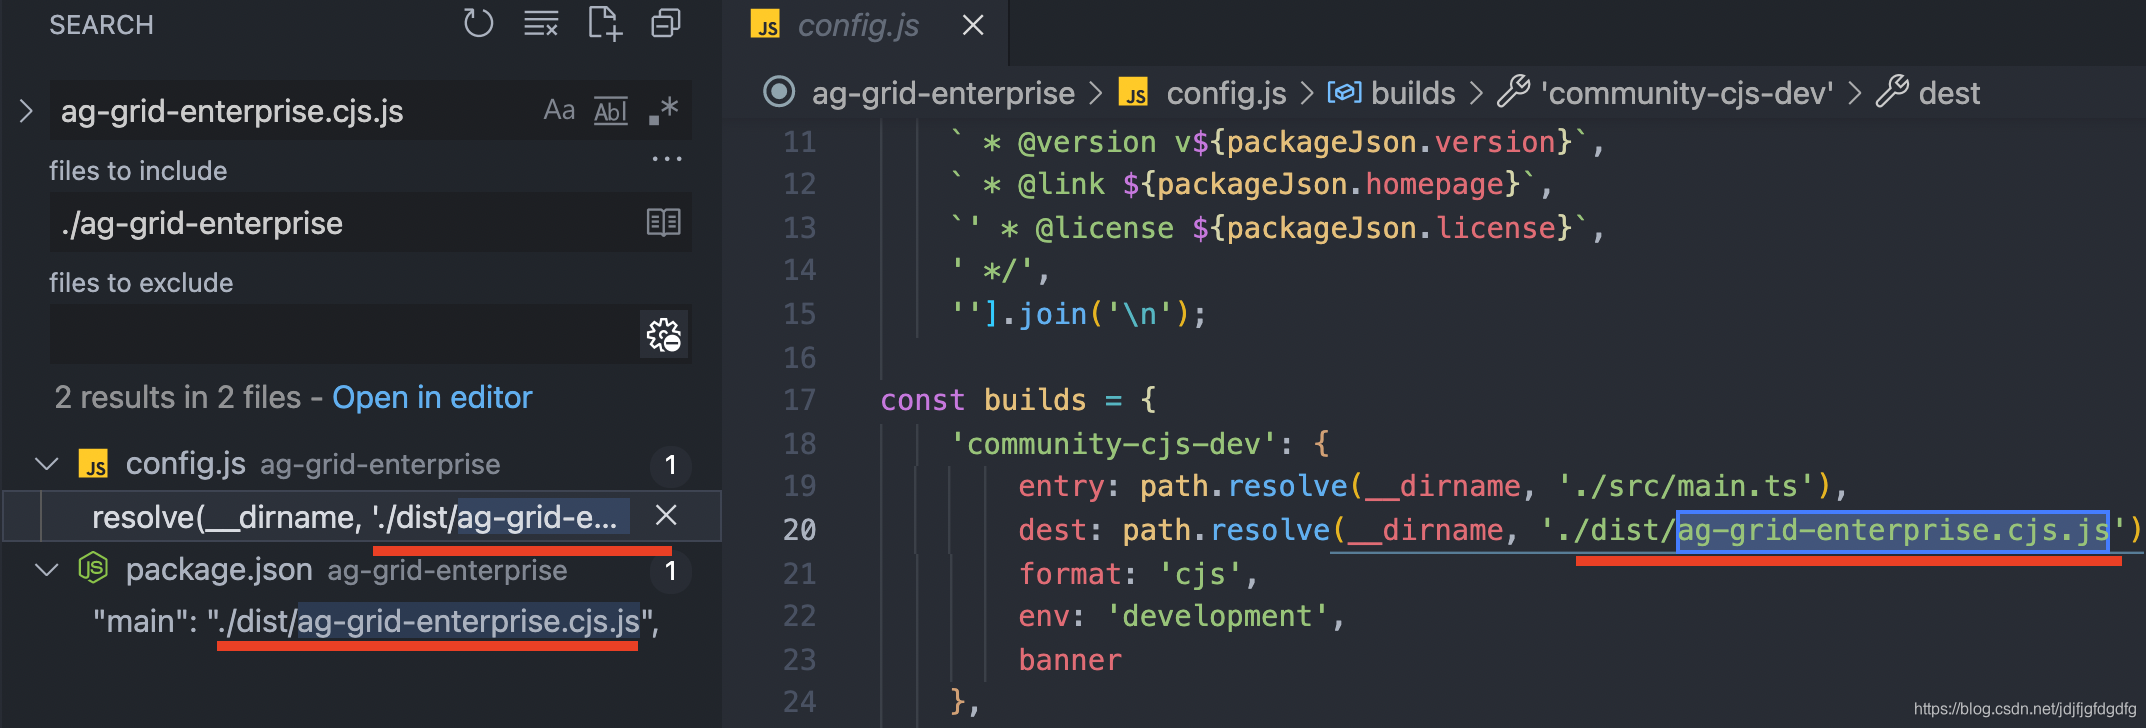Clear search results
This screenshot has height=728, width=2146.
pyautogui.click(x=541, y=23)
